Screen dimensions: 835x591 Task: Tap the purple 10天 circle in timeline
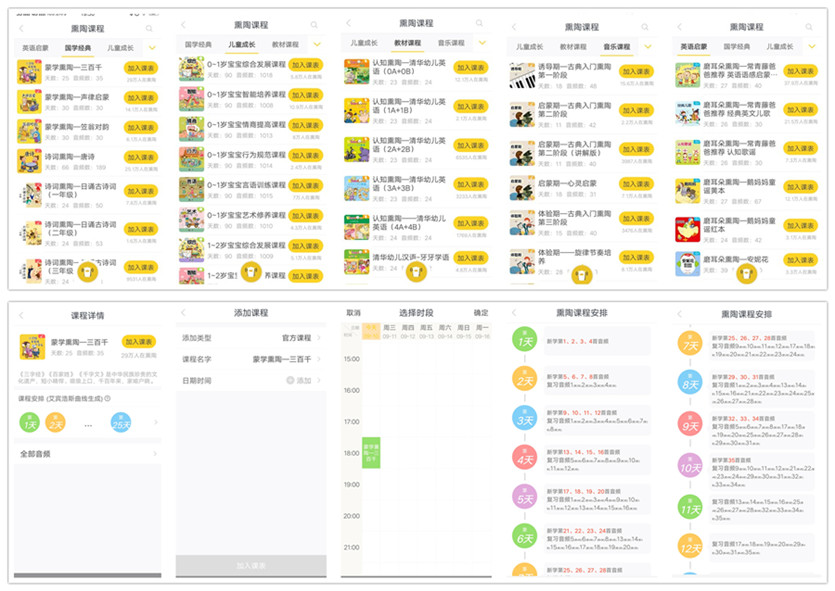[689, 467]
